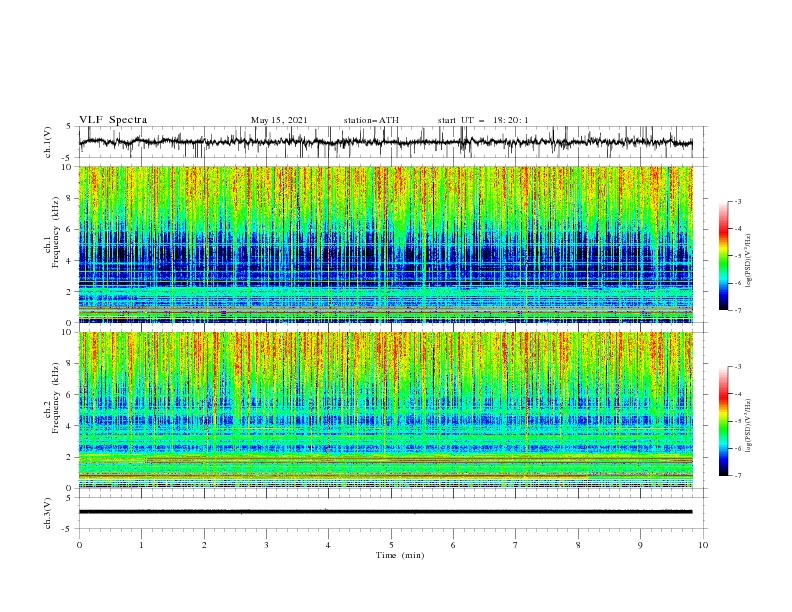Click the "-3" tick on ch.1 color bar
Image resolution: width=792 pixels, height=612 pixels.
tap(738, 201)
